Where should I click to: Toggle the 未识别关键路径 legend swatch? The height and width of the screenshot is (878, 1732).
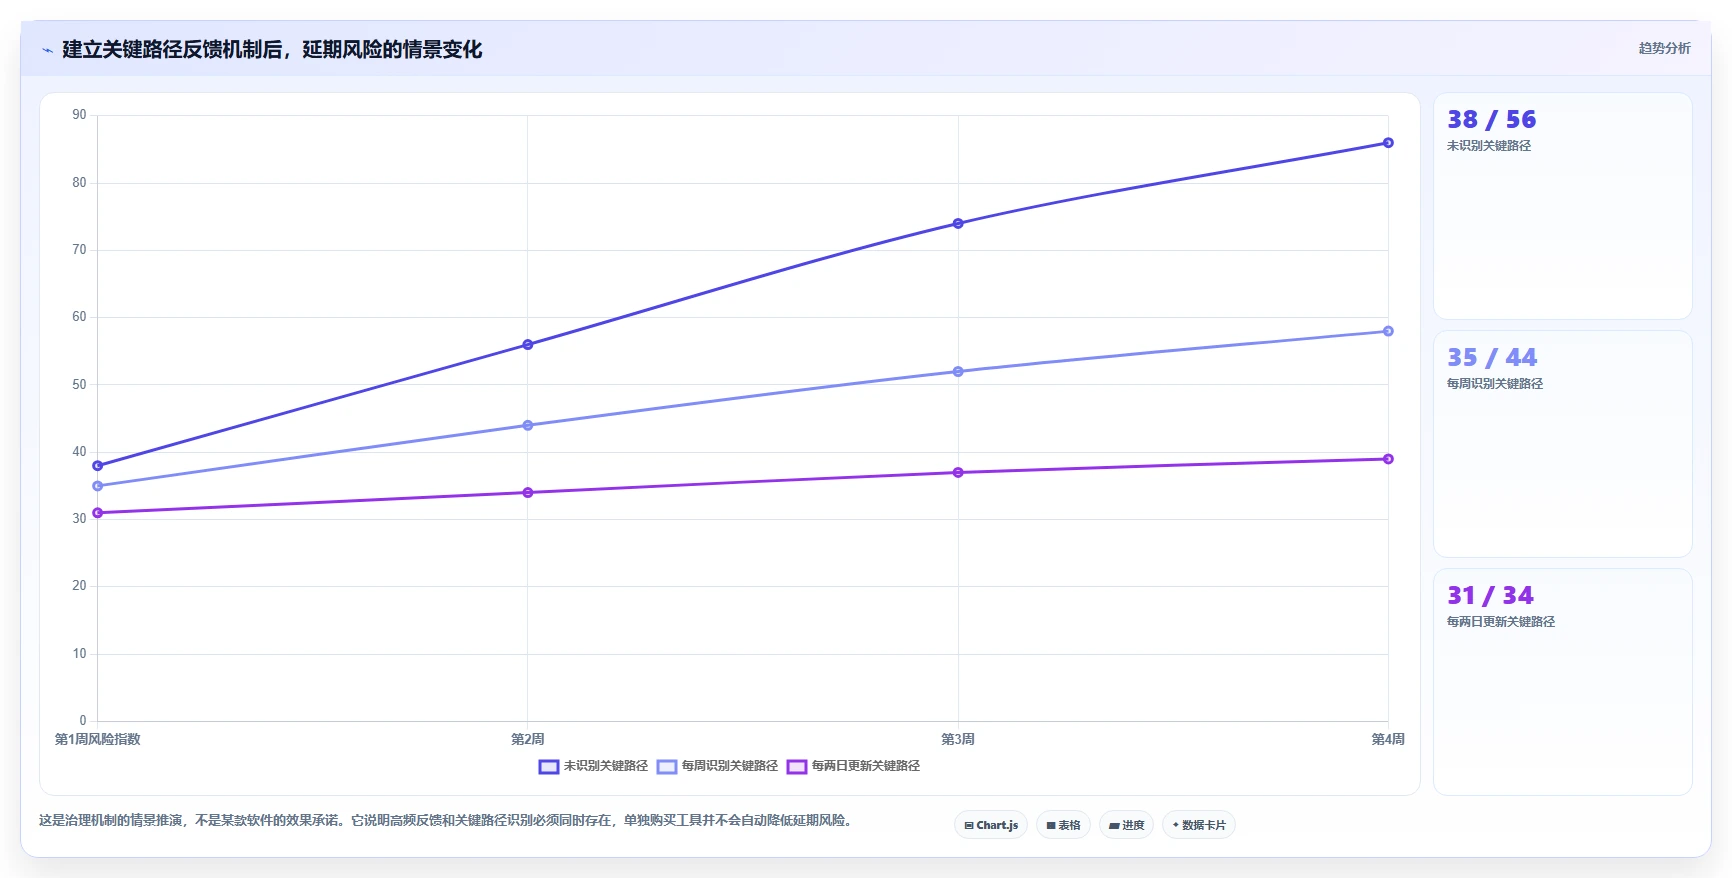point(548,767)
